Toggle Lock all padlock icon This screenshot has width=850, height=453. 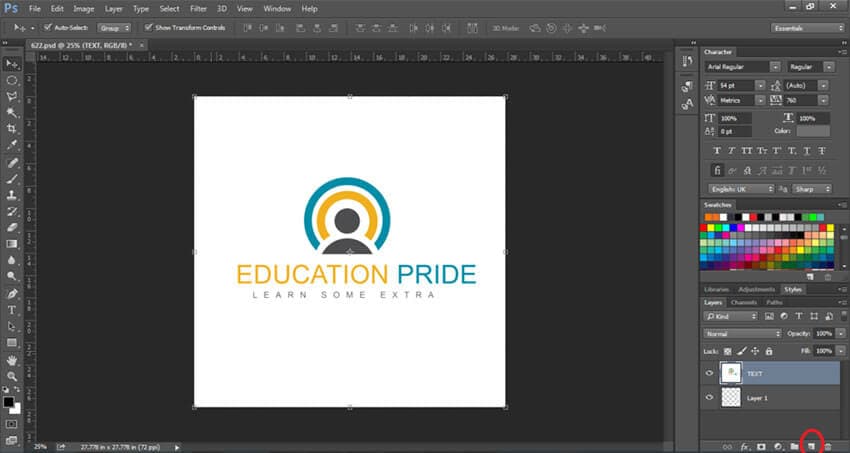point(768,351)
